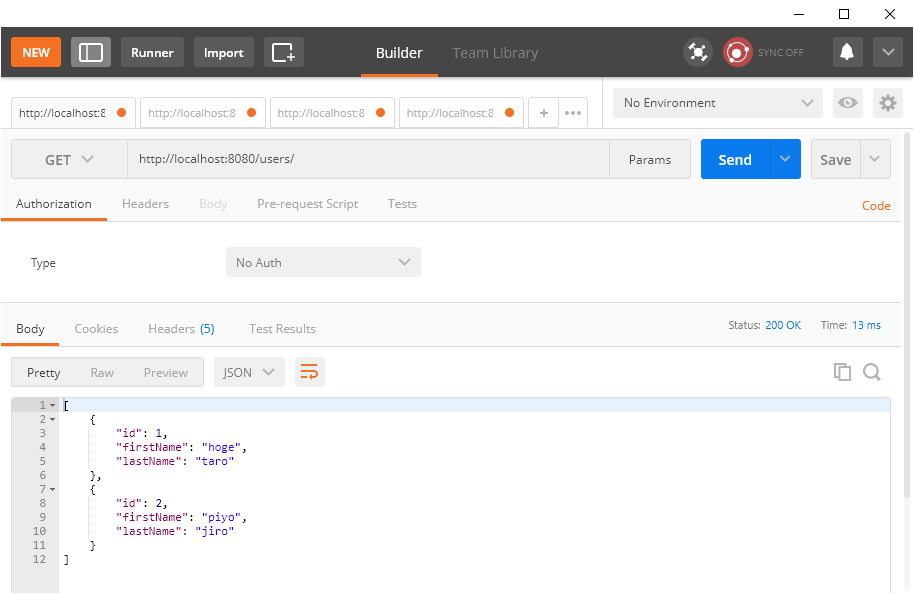
Task: Open environment quick look eye
Action: 848,103
